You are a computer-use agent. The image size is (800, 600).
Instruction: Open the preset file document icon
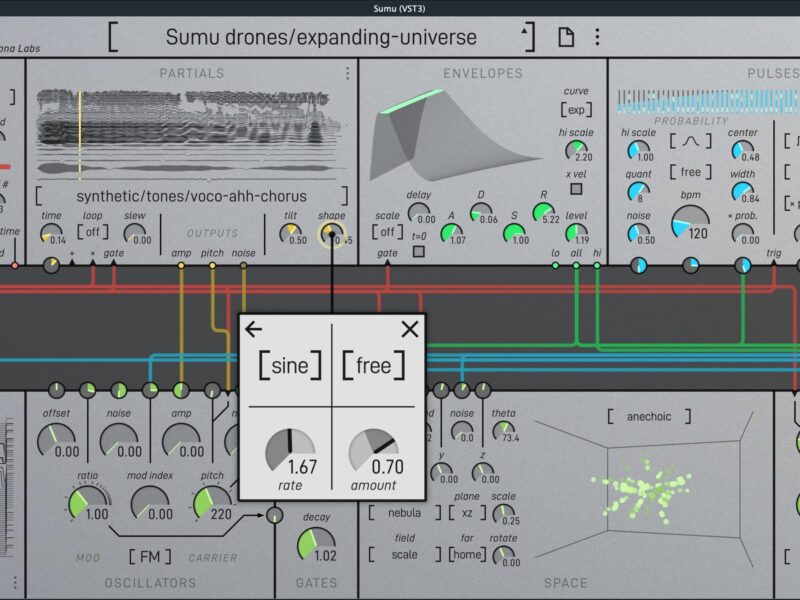pos(566,38)
